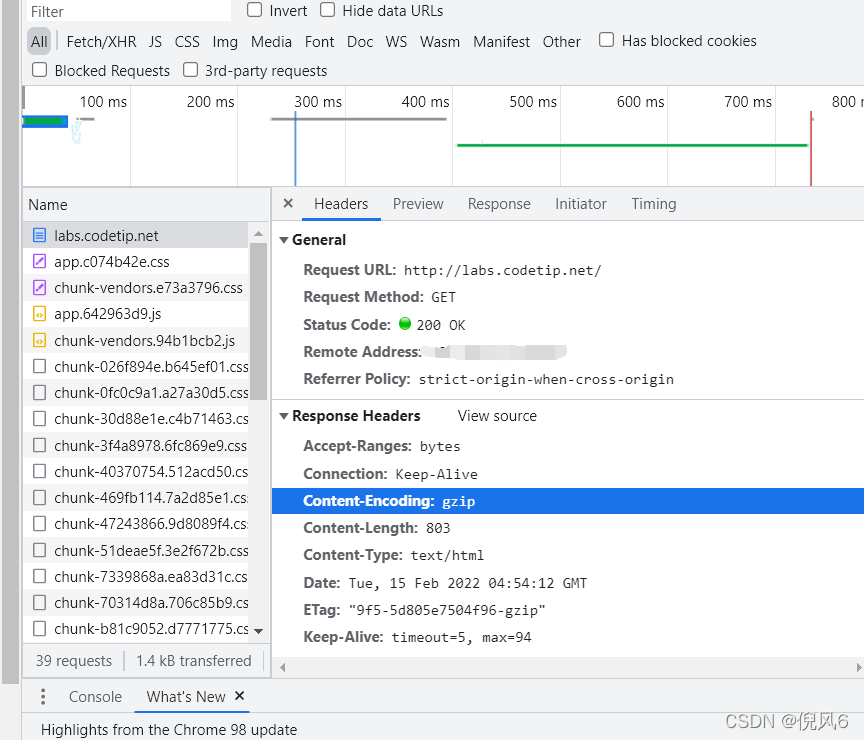Filter by Fetch/XHR requests
Viewport: 864px width, 740px height.
(101, 41)
